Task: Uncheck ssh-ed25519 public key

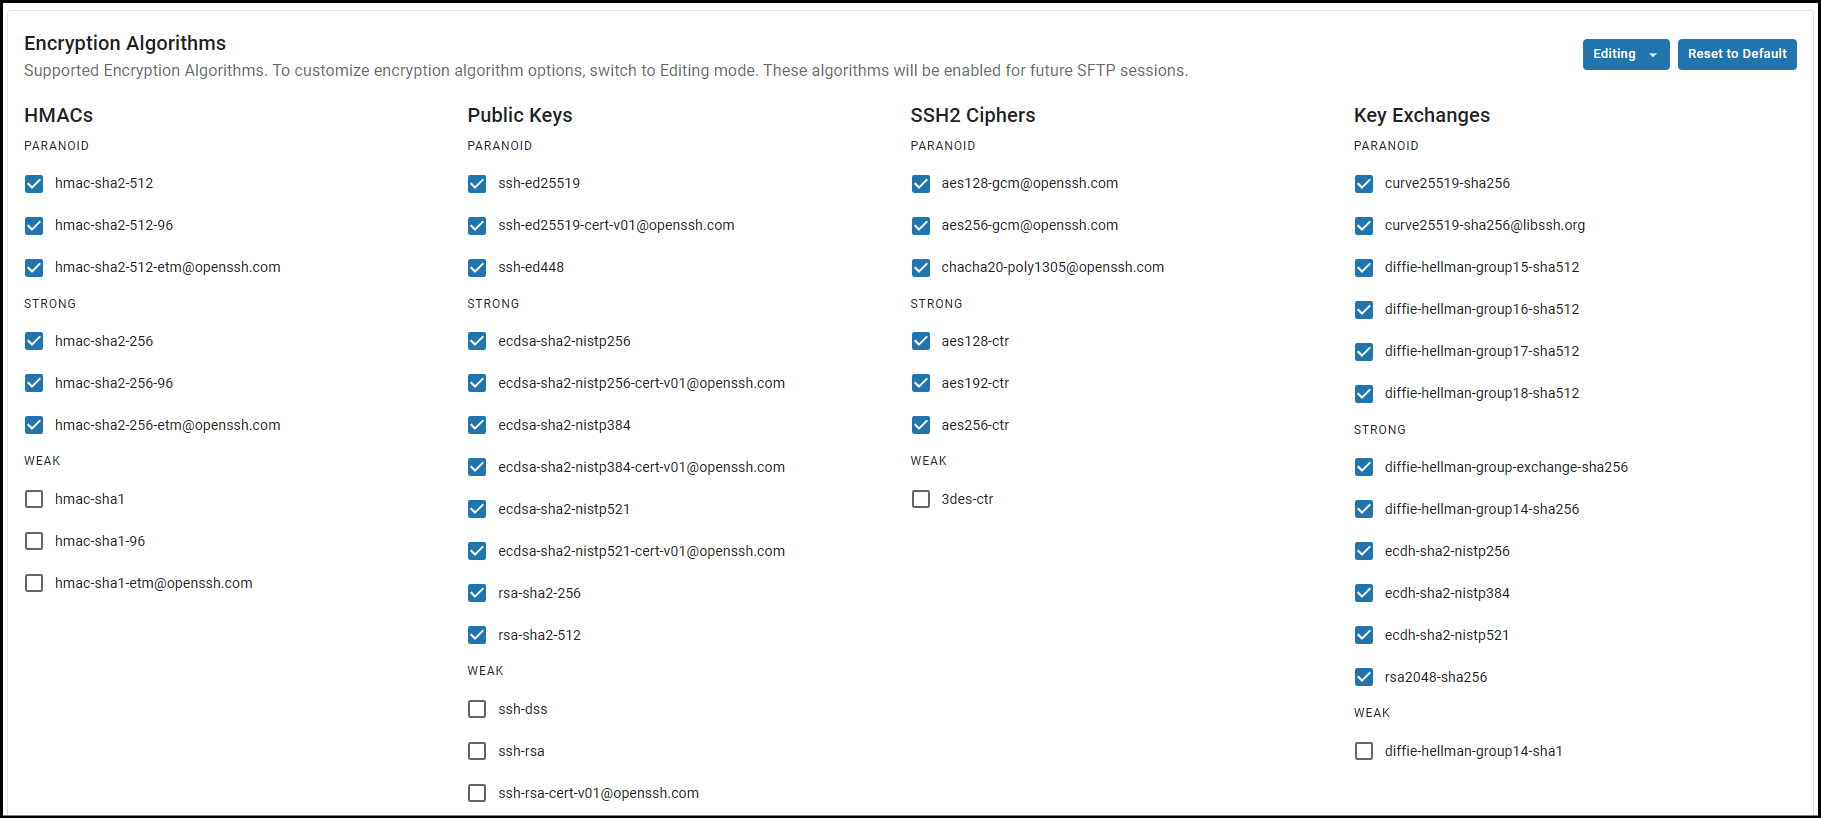Action: 477,184
